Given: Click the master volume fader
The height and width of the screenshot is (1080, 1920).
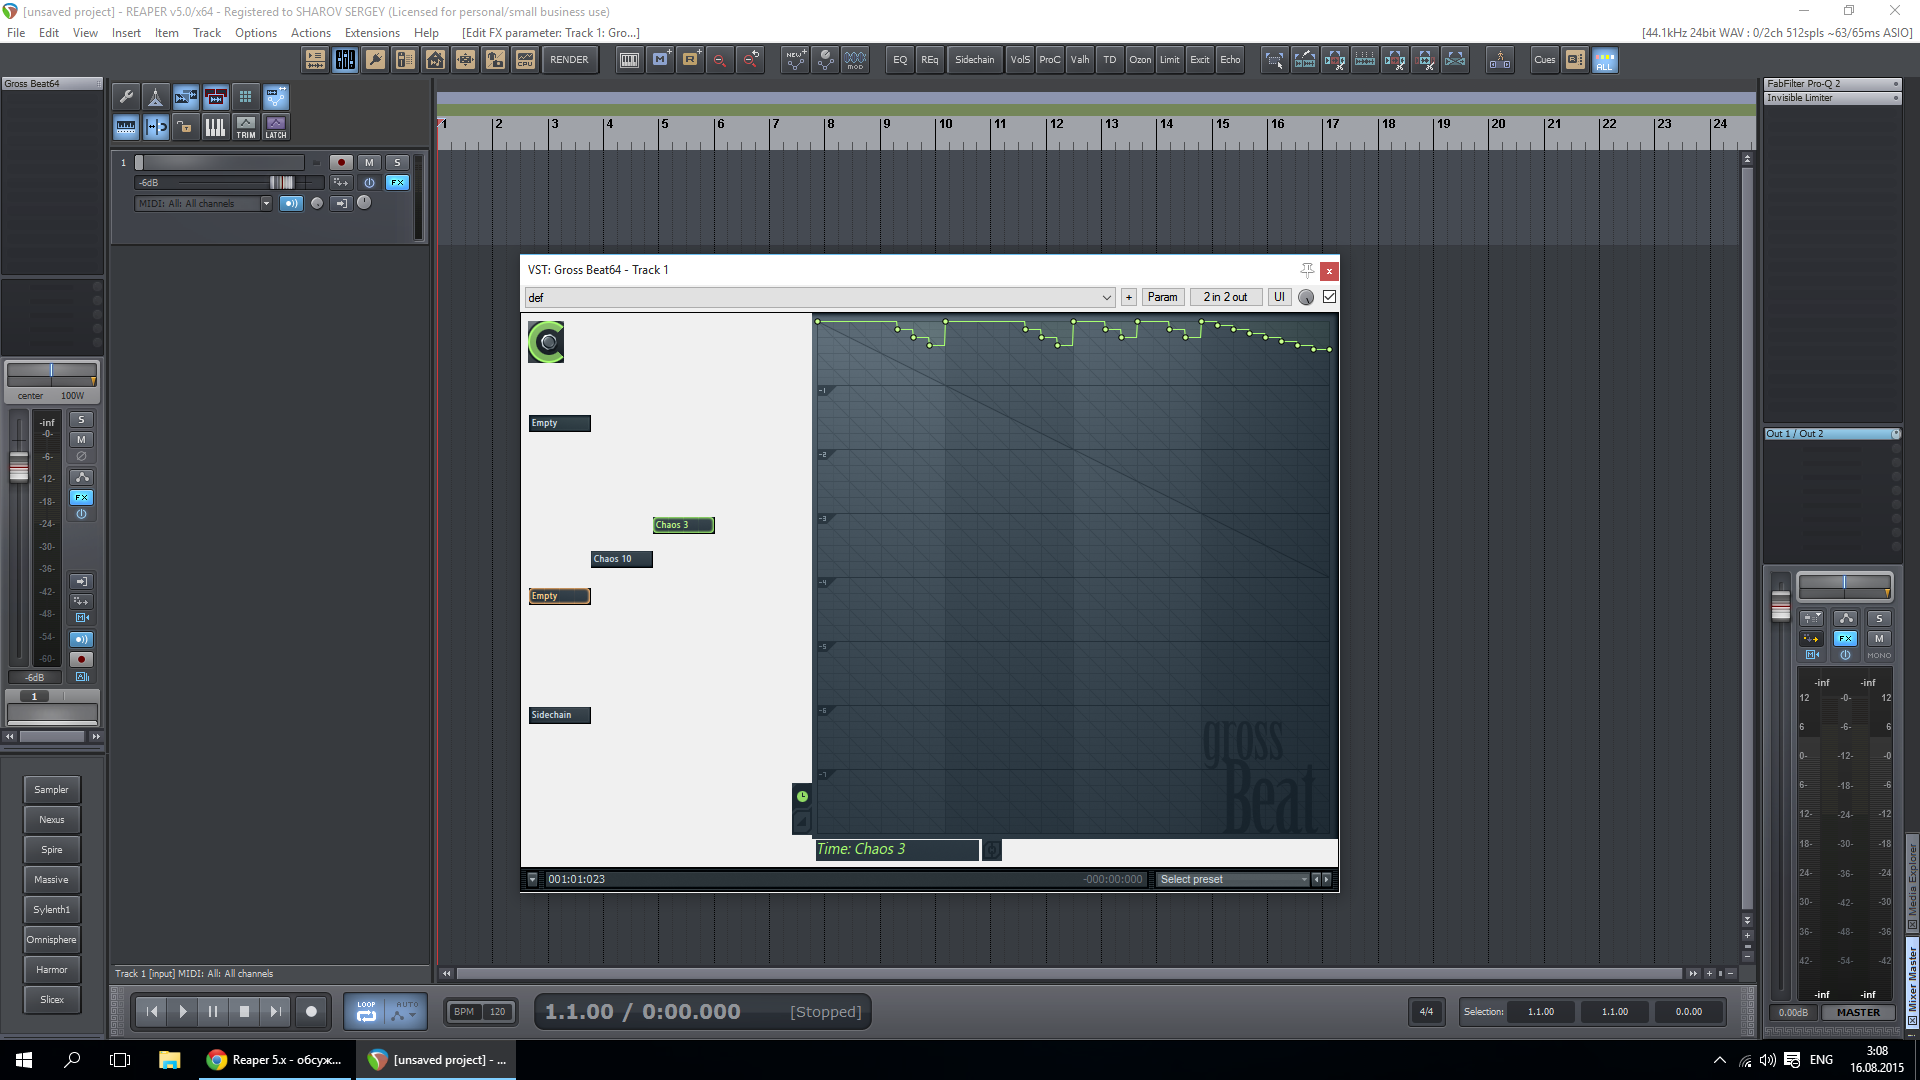Looking at the screenshot, I should coord(1781,606).
